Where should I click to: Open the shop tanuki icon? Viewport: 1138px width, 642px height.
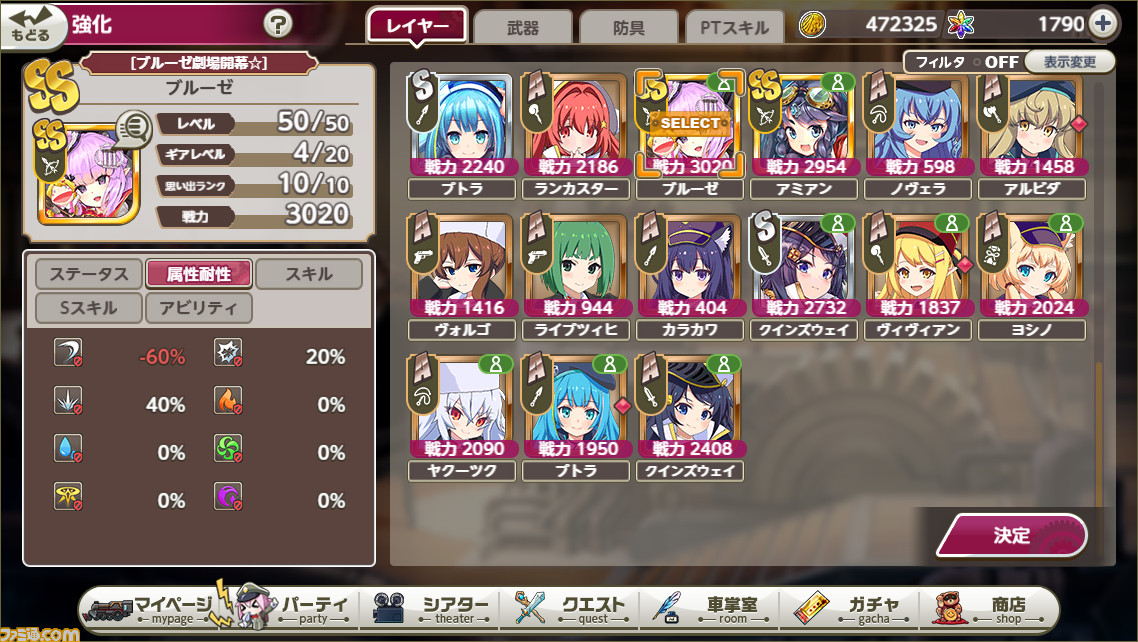click(951, 608)
